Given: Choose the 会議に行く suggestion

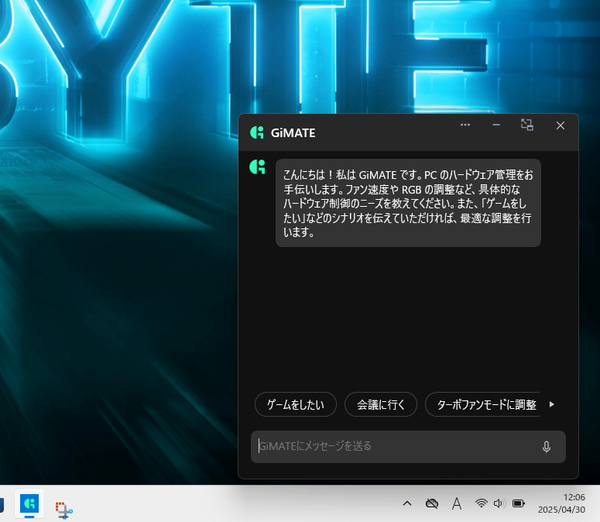Looking at the screenshot, I should tap(381, 405).
